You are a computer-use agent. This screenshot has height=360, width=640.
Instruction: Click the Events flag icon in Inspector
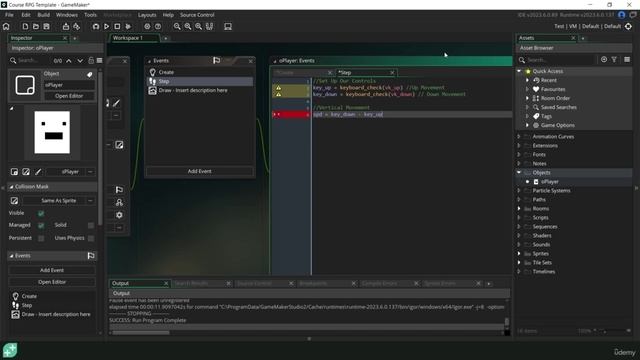click(91, 256)
